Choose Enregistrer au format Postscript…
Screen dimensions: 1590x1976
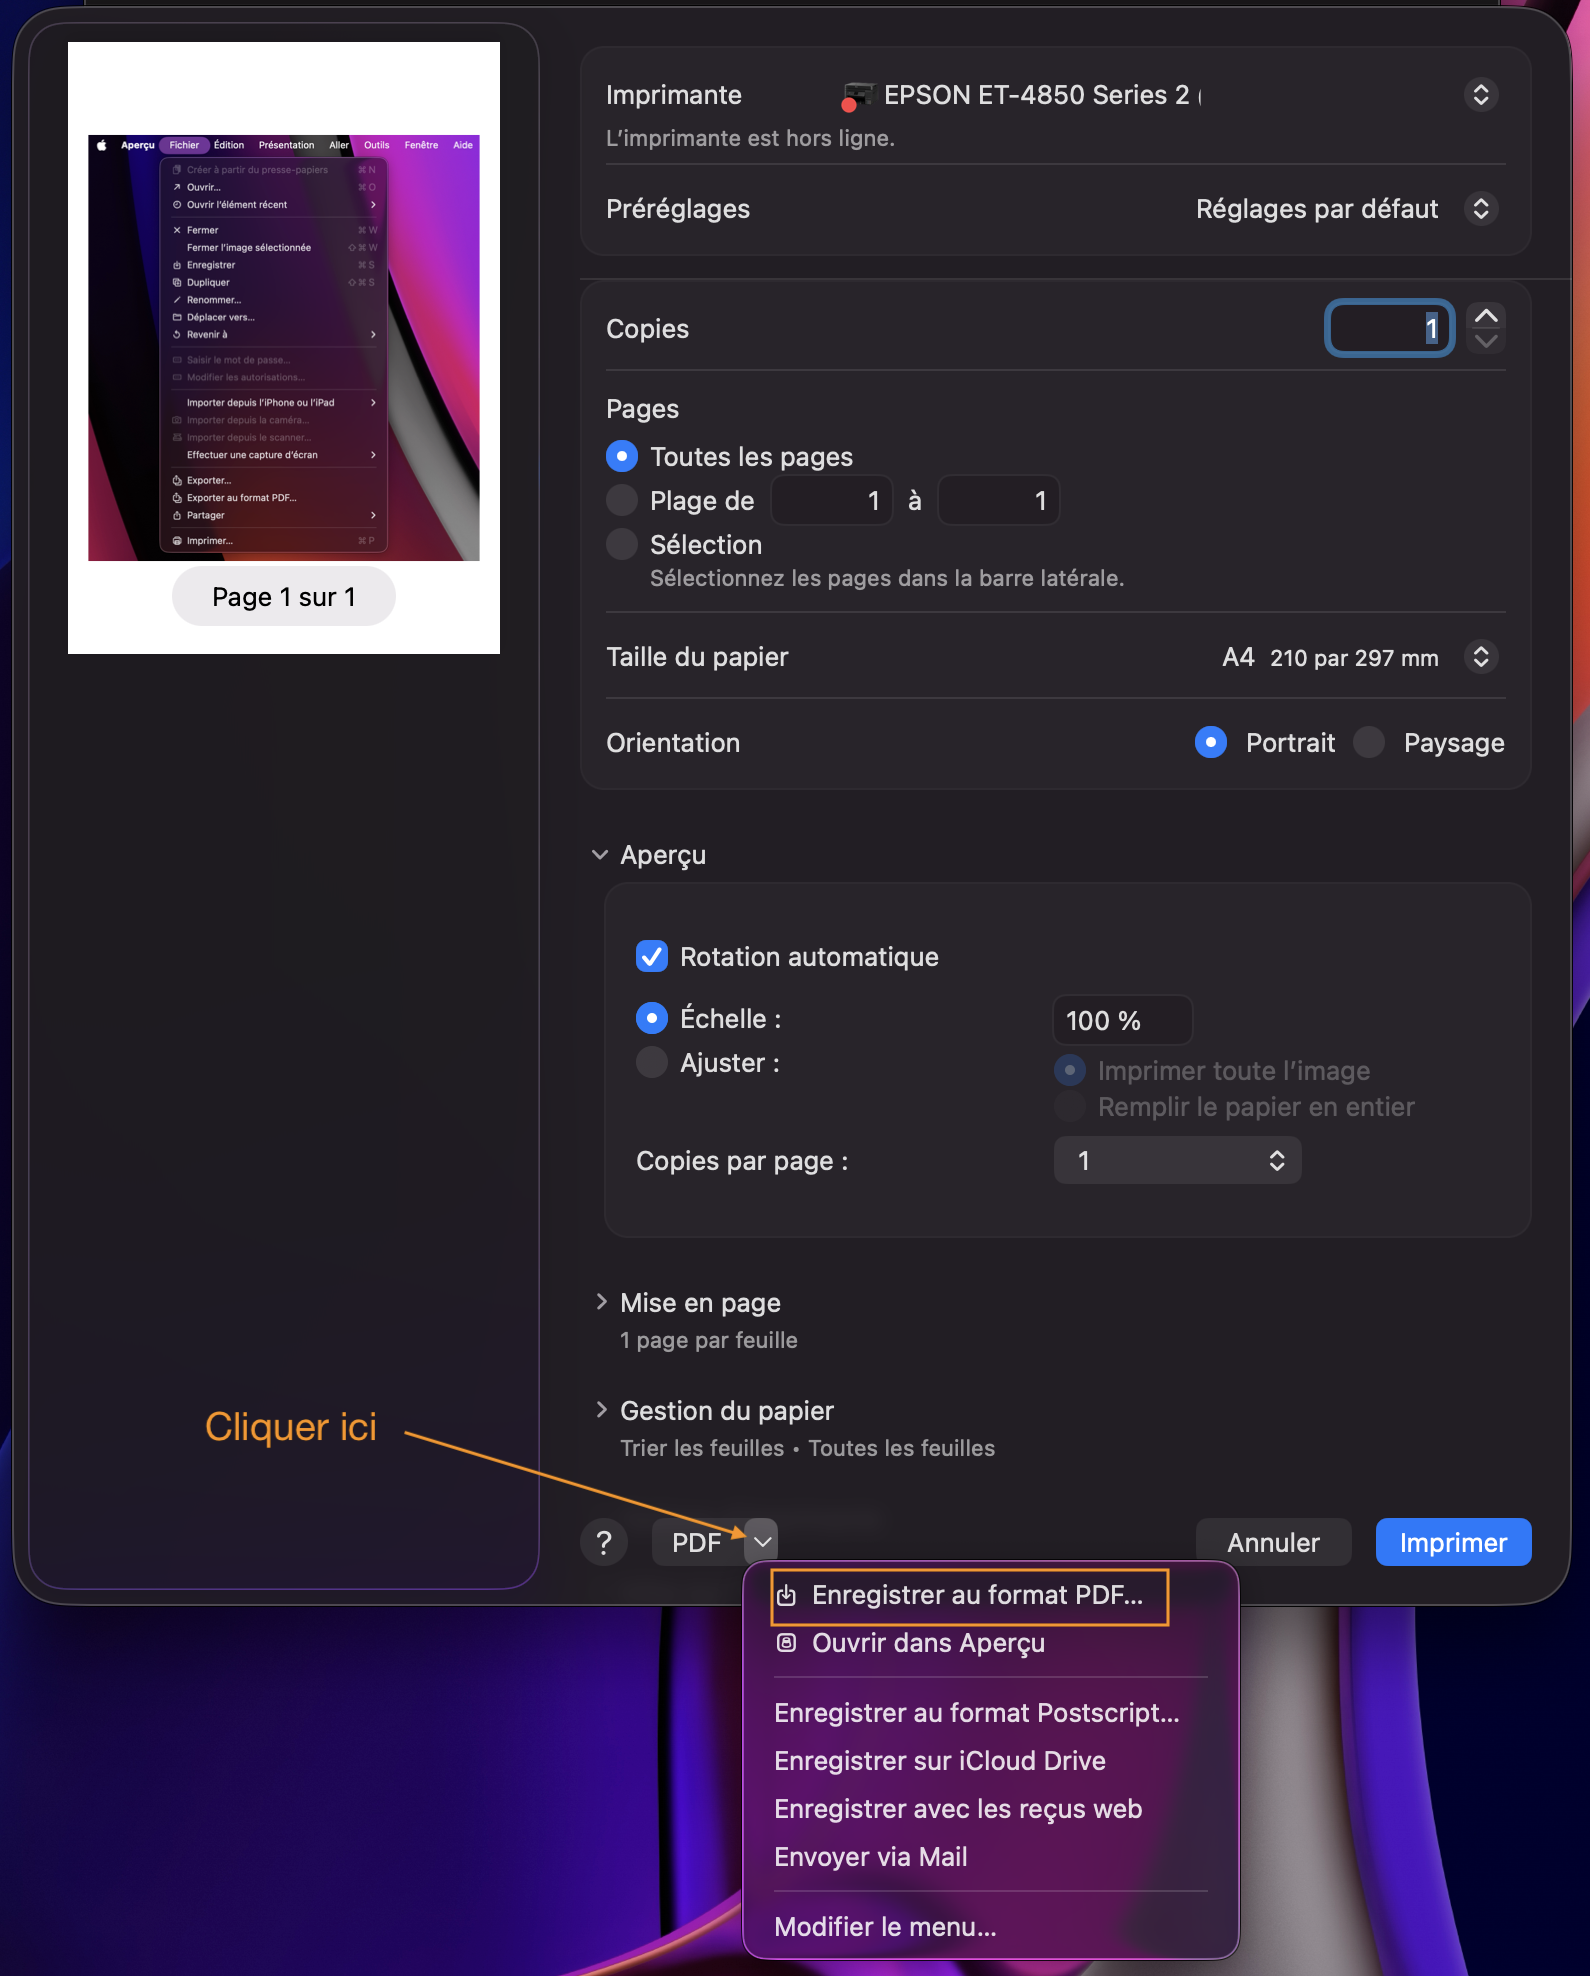pos(977,1713)
